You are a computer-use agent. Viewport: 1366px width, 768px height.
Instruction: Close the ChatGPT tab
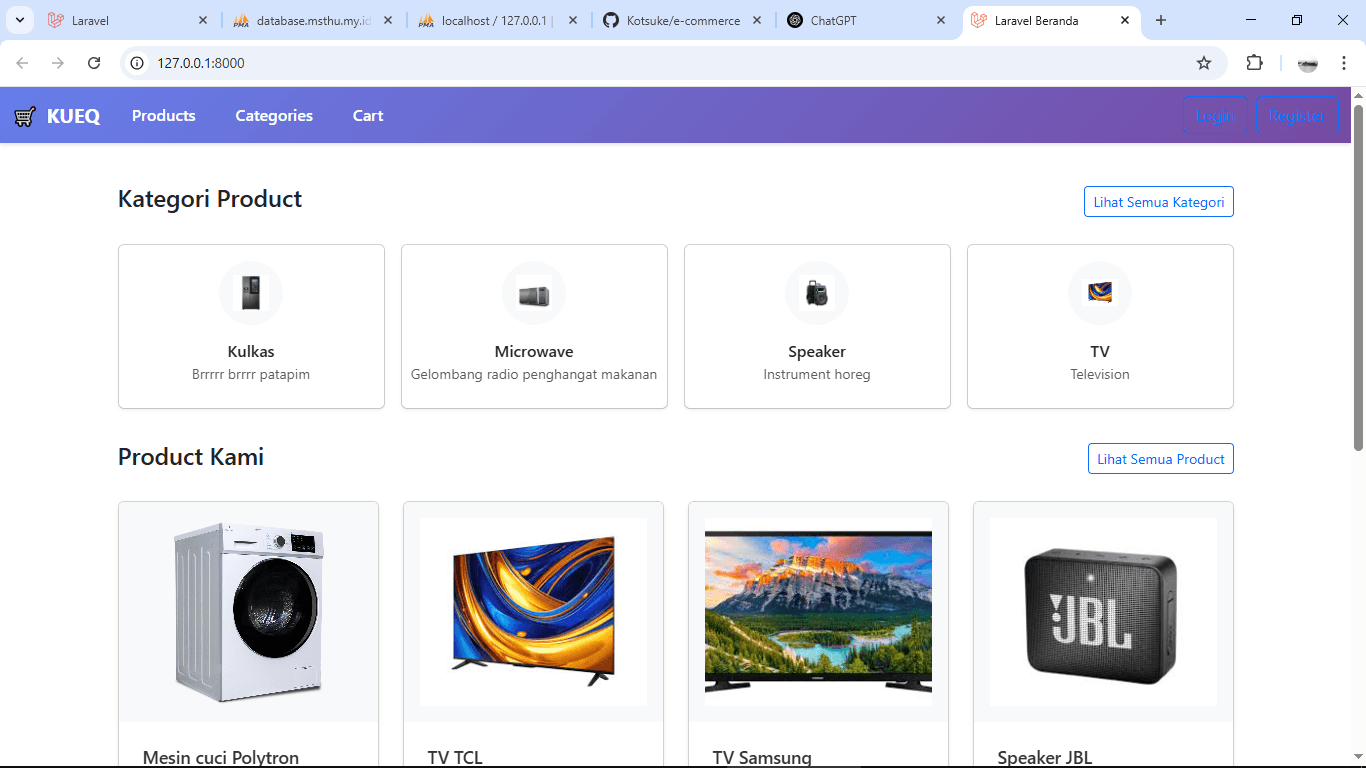click(x=941, y=20)
